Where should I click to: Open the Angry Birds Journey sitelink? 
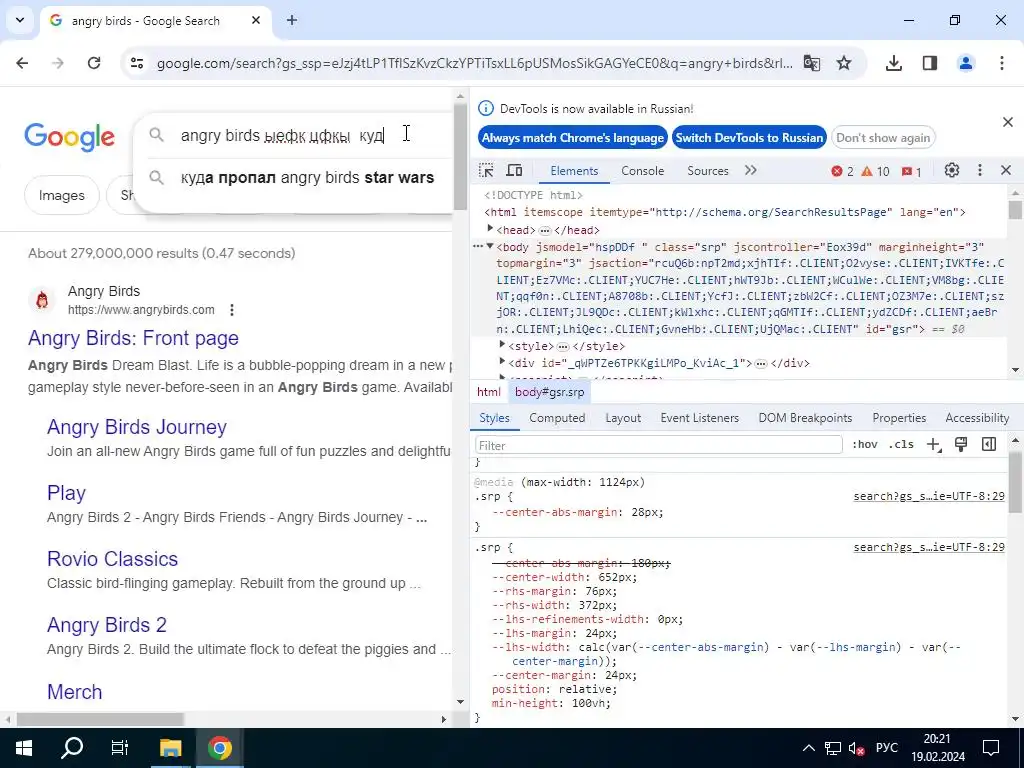136,427
